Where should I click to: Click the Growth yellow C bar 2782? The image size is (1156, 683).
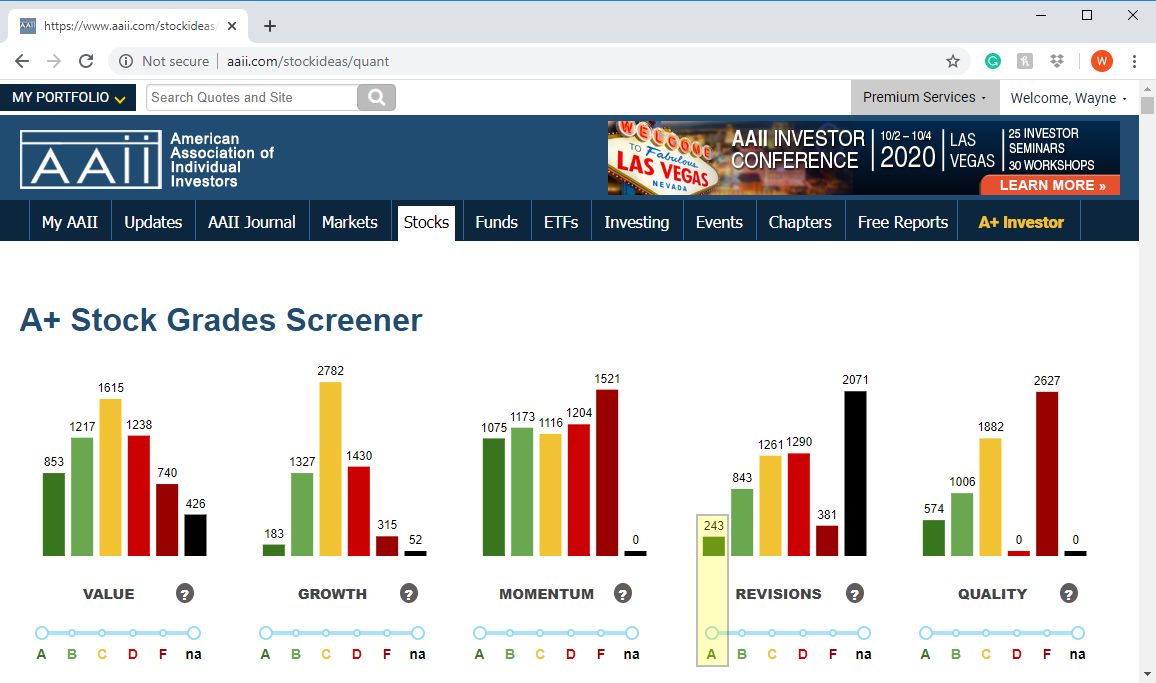click(330, 468)
